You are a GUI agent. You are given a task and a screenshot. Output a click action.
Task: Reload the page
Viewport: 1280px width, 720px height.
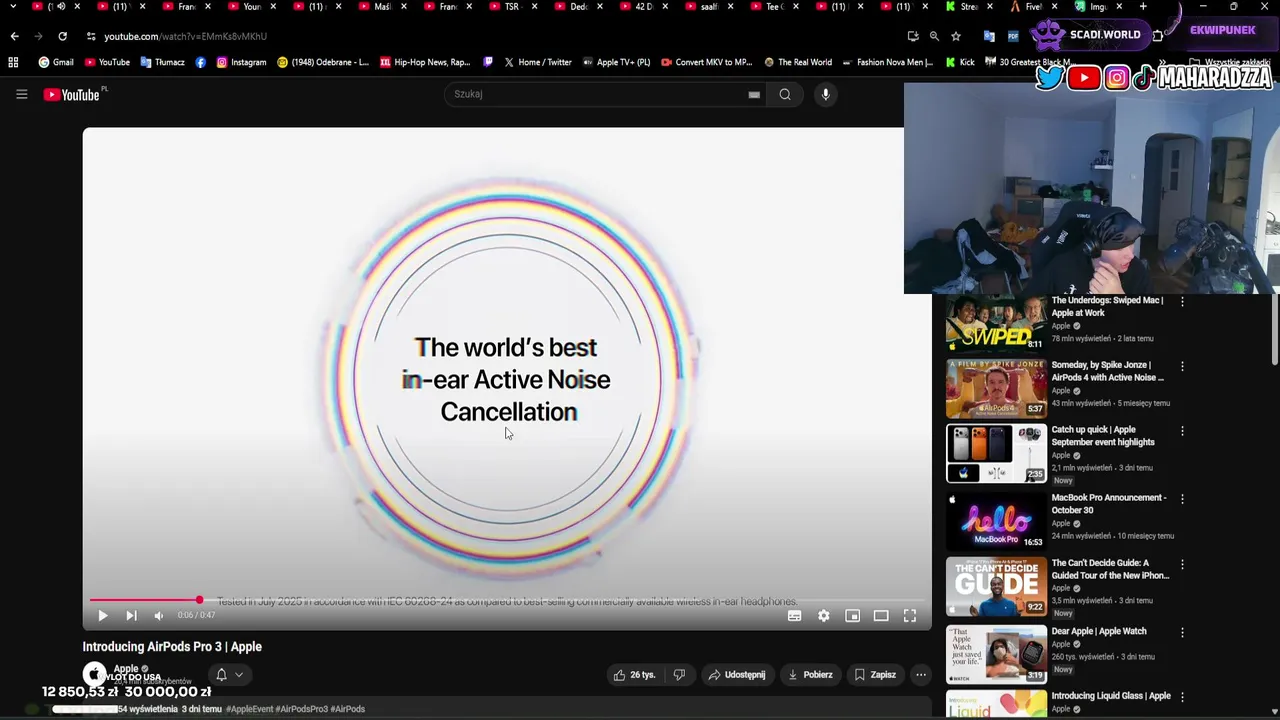coord(62,36)
